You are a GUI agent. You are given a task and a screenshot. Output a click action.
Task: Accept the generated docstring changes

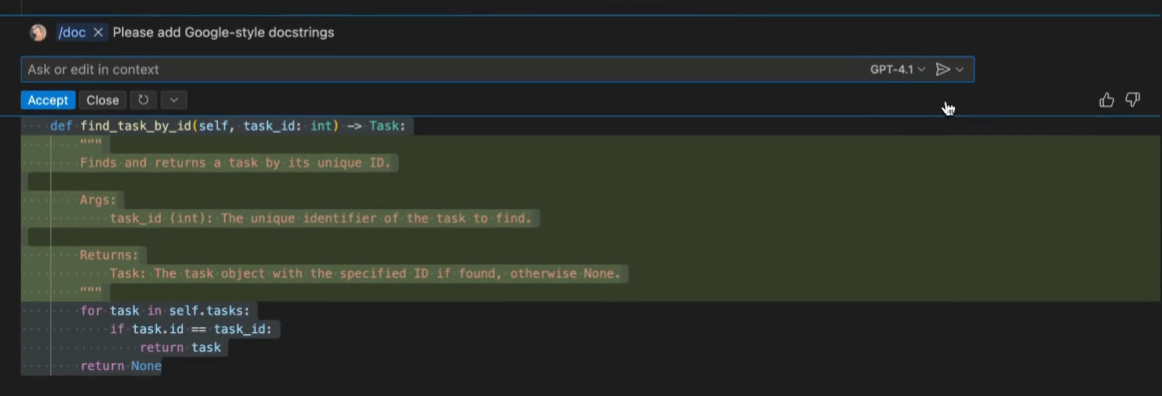tap(48, 100)
